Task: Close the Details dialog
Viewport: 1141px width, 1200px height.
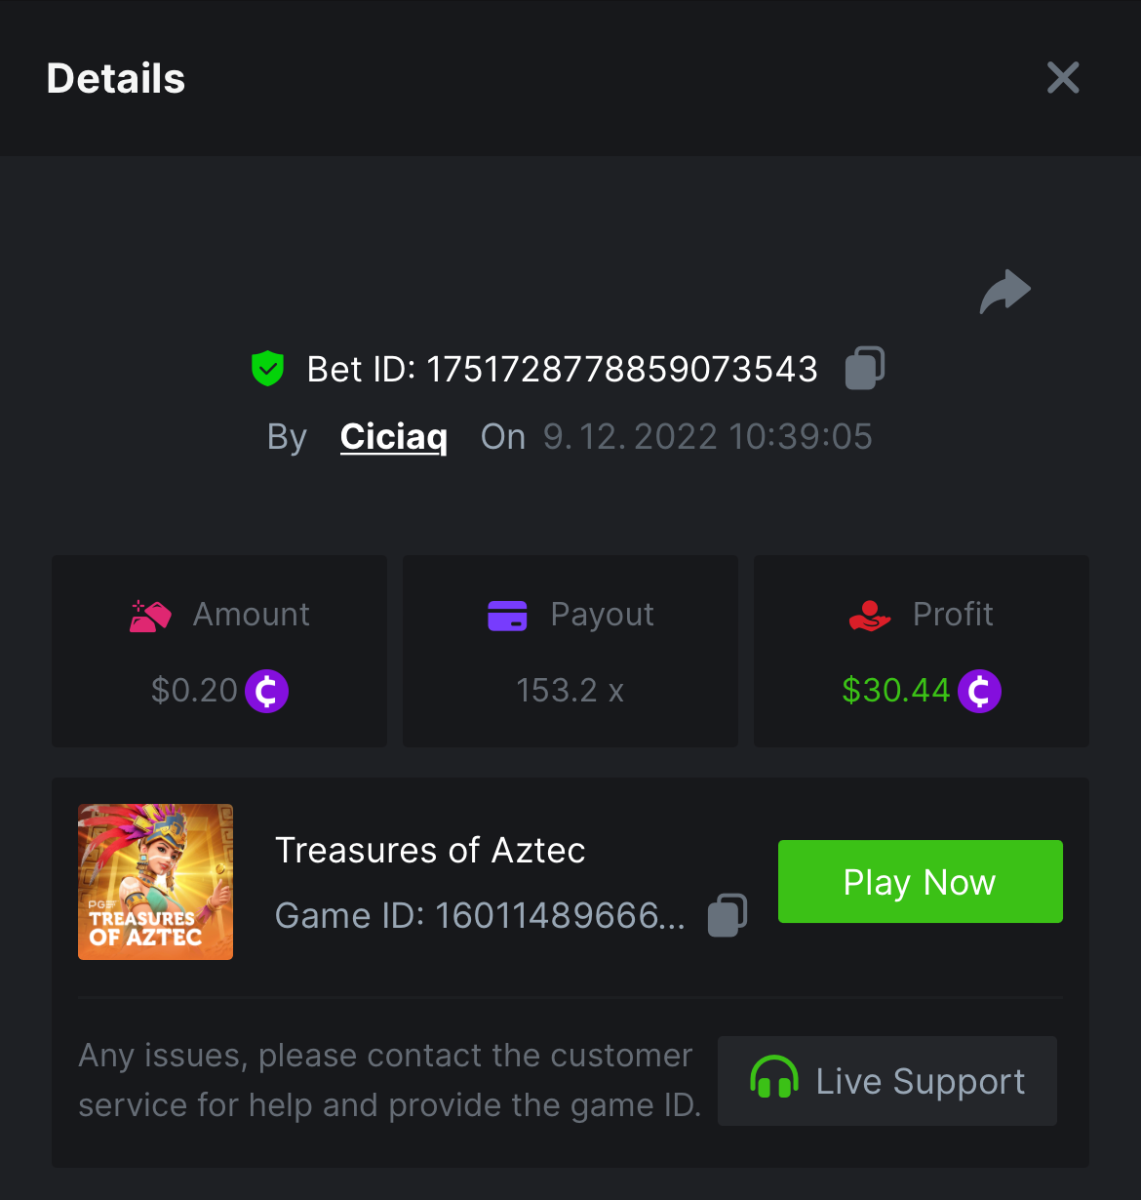Action: point(1062,78)
